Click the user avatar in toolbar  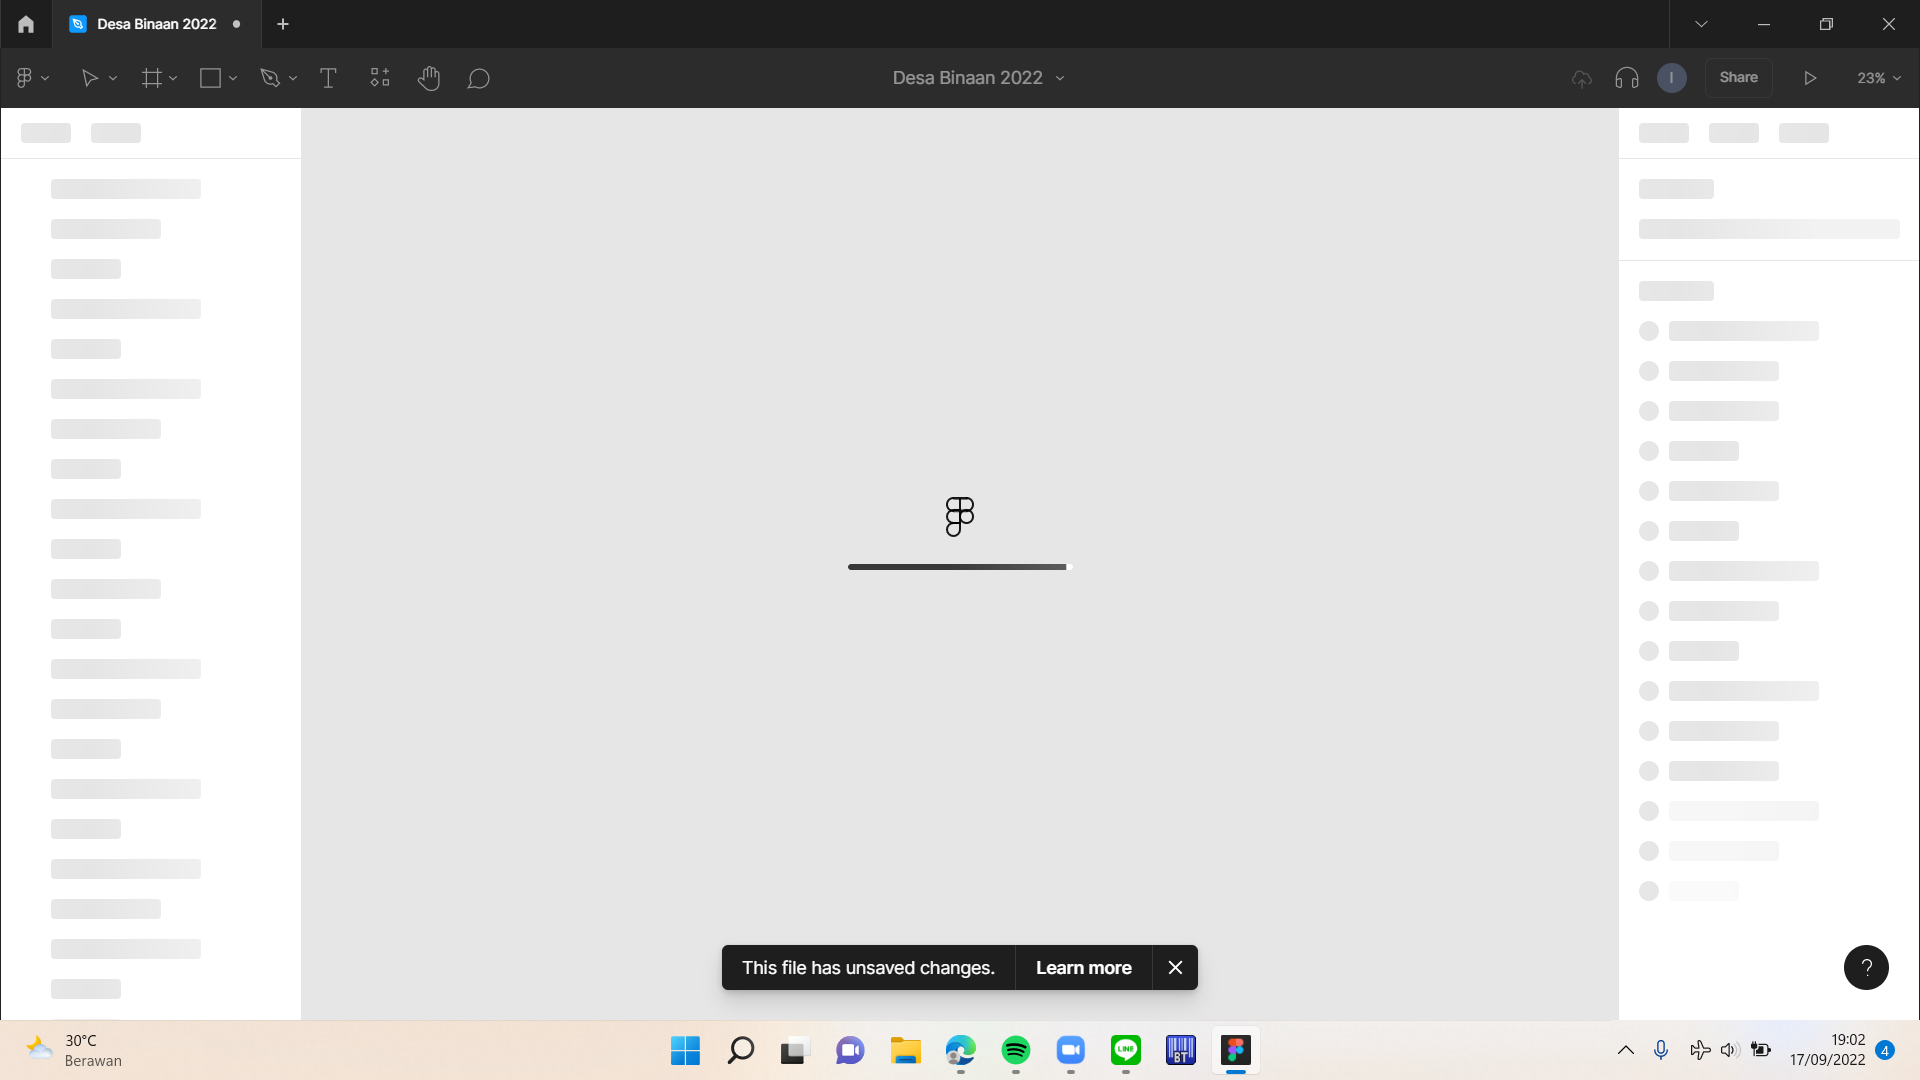point(1672,78)
